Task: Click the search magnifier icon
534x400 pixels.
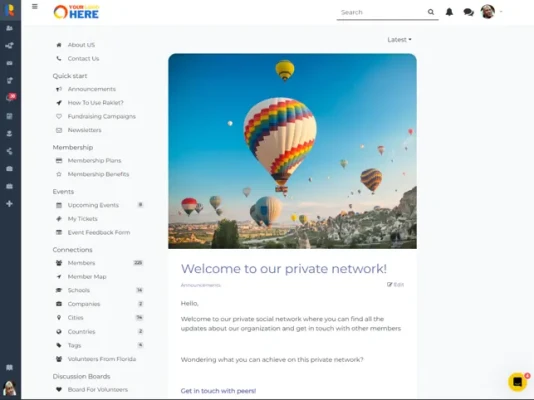Action: [x=431, y=12]
